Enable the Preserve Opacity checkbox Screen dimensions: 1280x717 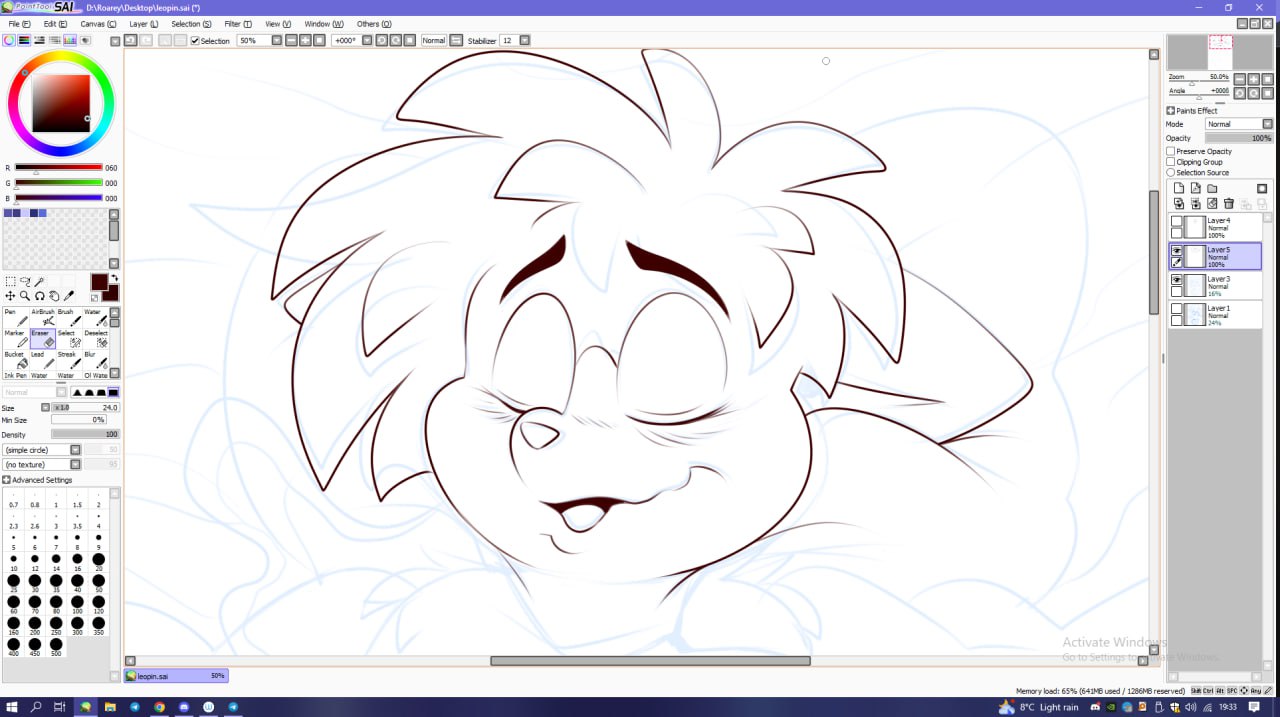coord(1171,151)
